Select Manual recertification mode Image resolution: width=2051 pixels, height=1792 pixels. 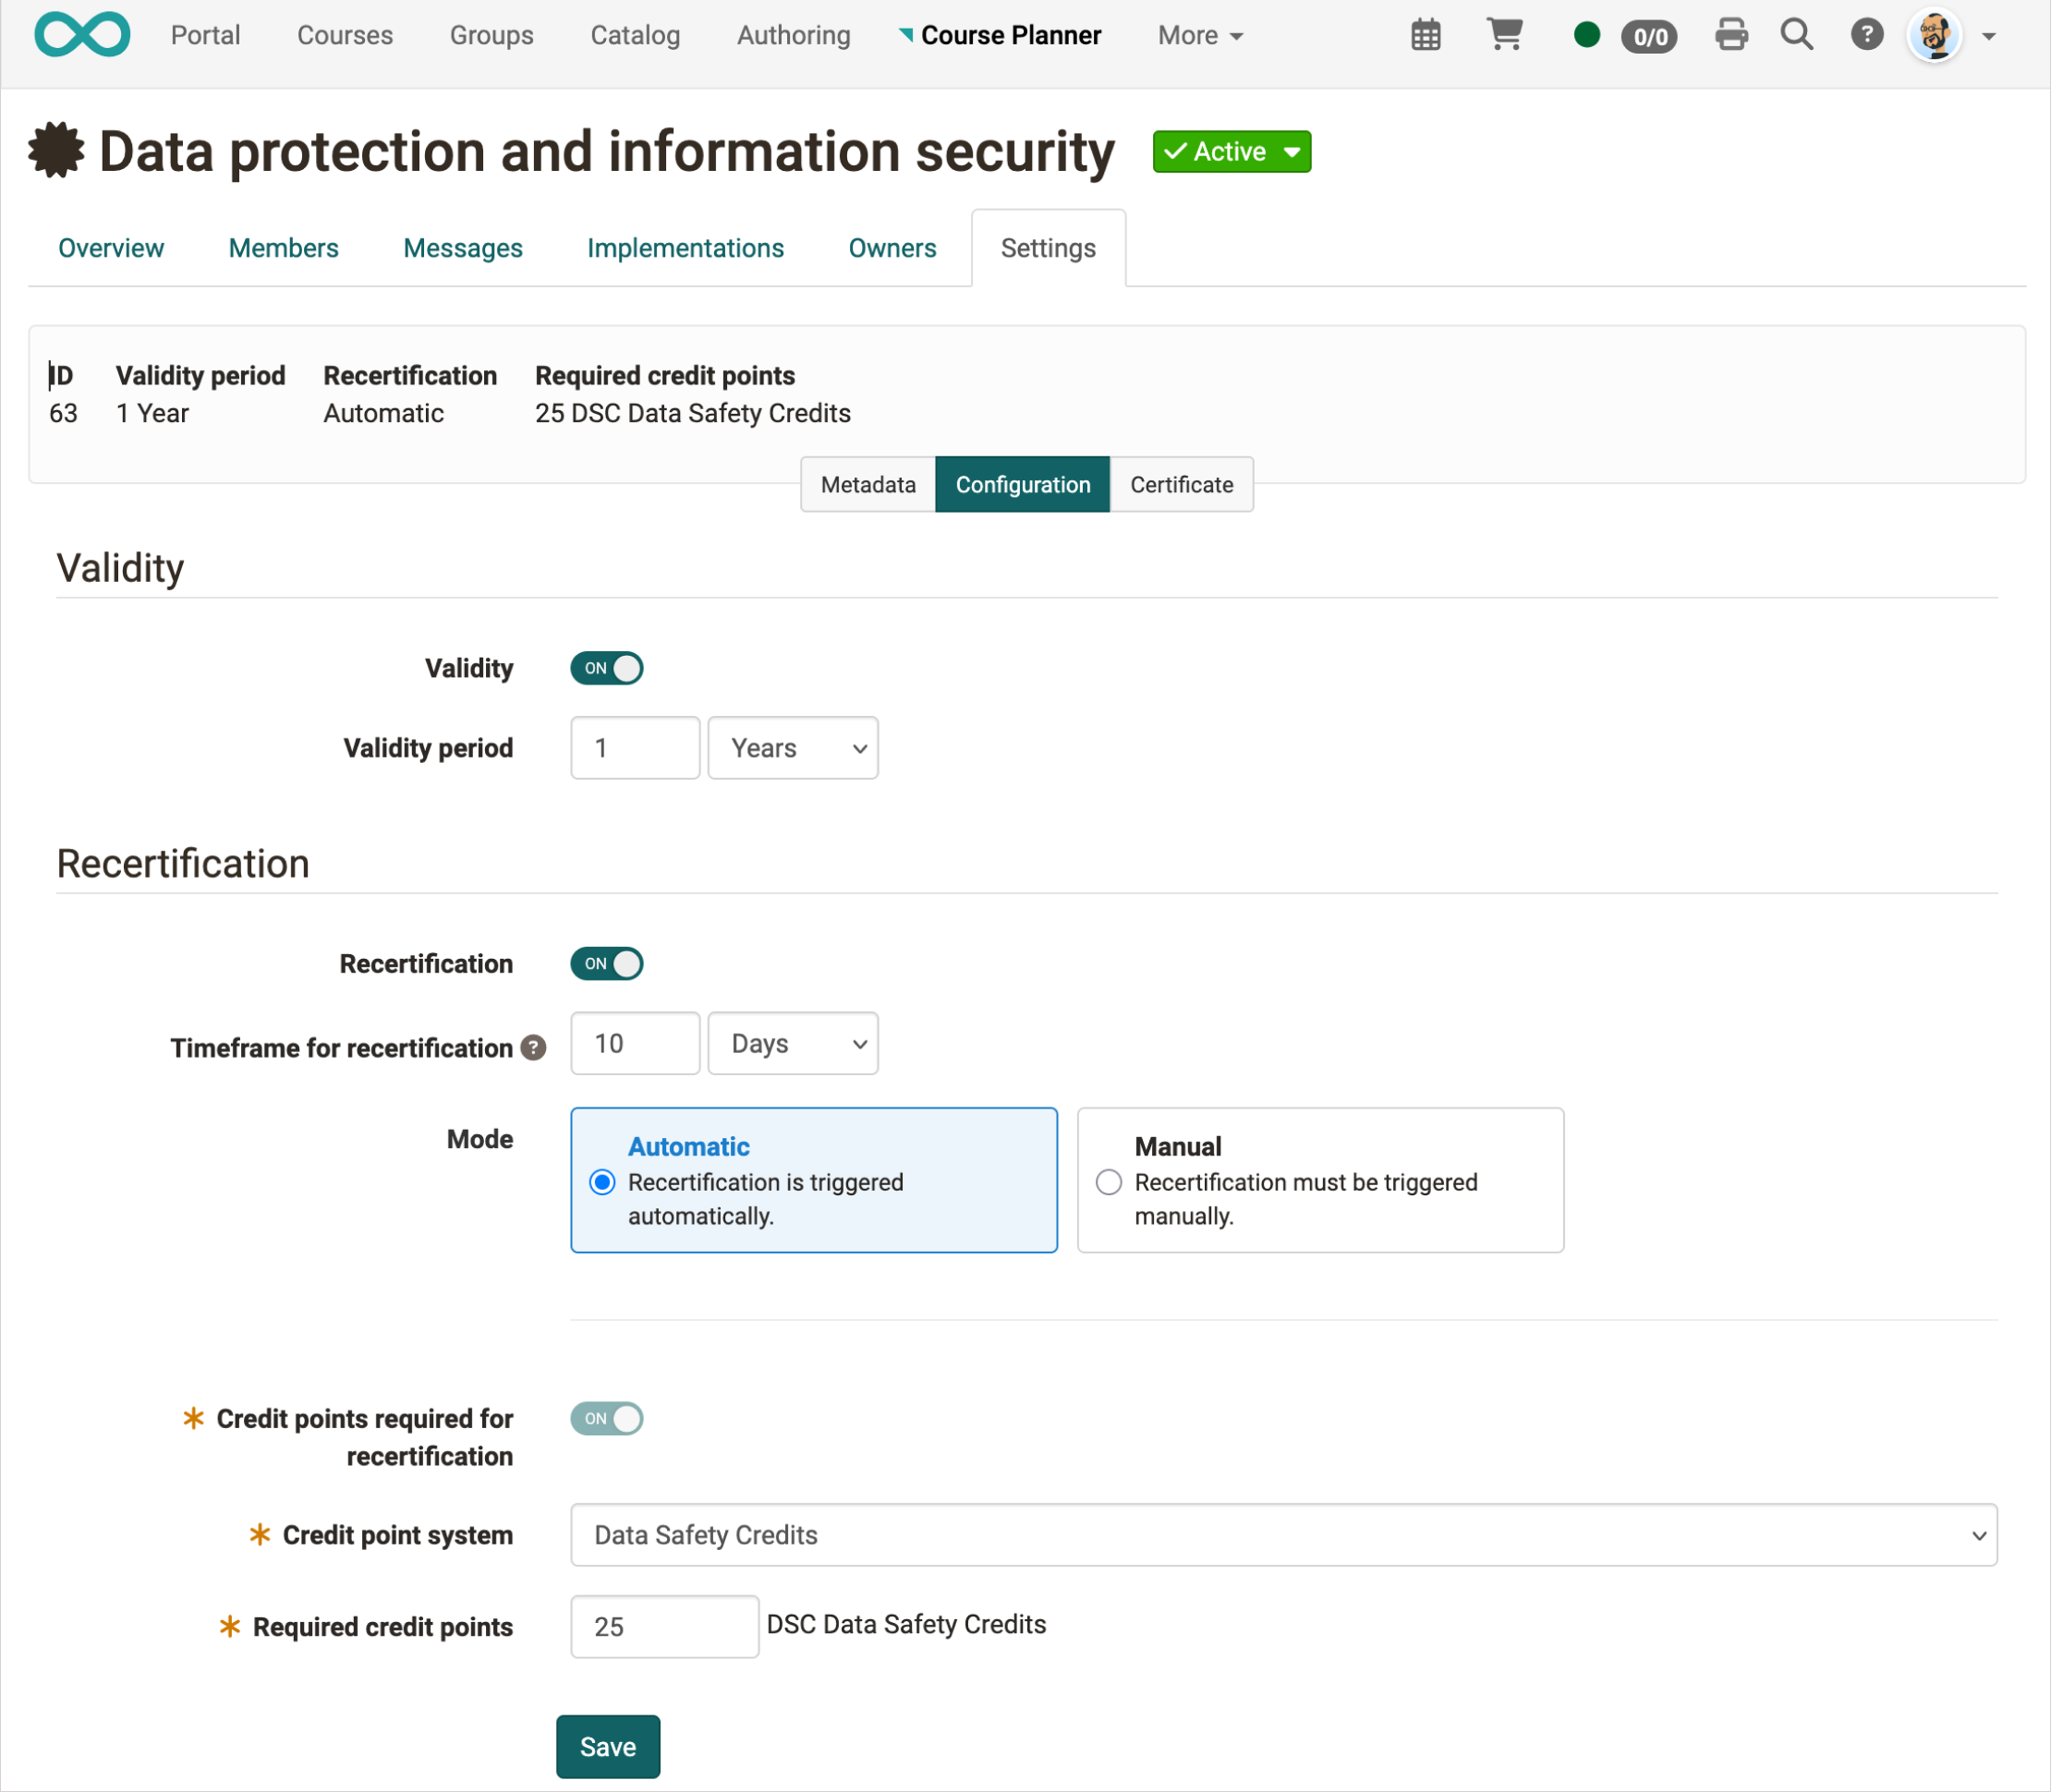(1108, 1182)
